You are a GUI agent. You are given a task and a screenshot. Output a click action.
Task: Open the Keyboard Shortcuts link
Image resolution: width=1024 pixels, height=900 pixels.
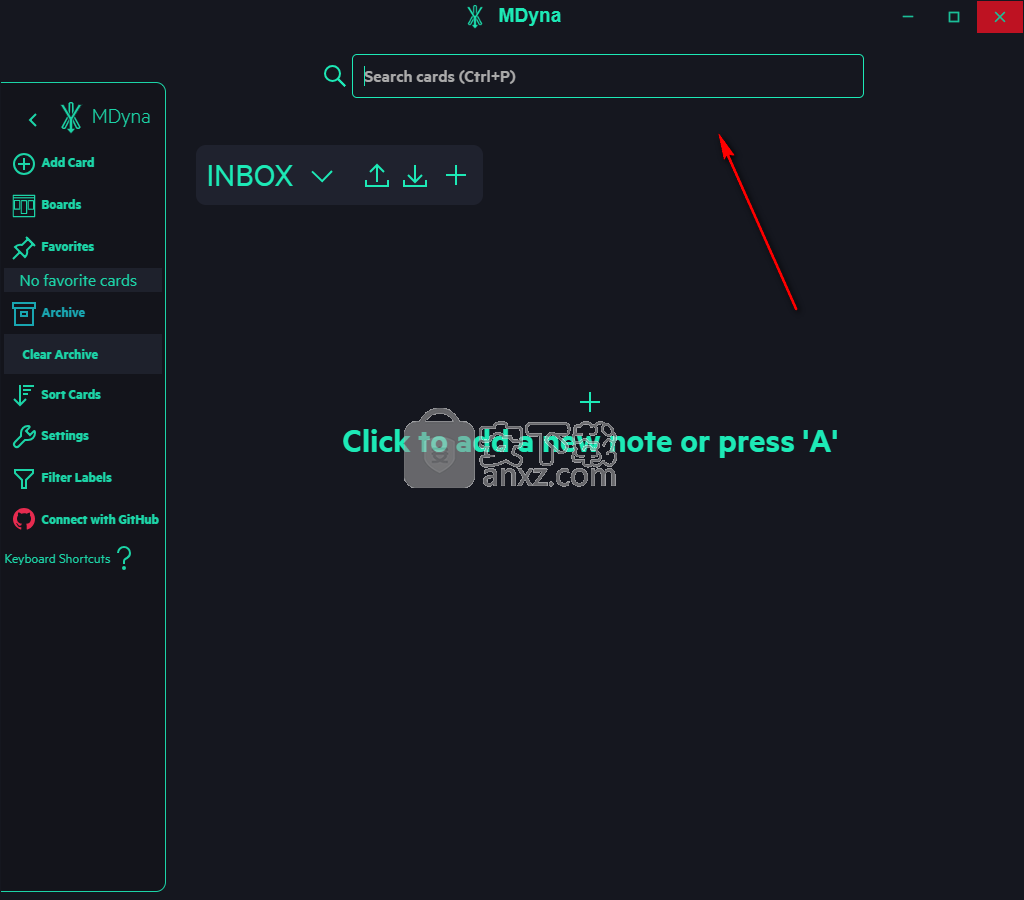click(x=57, y=559)
